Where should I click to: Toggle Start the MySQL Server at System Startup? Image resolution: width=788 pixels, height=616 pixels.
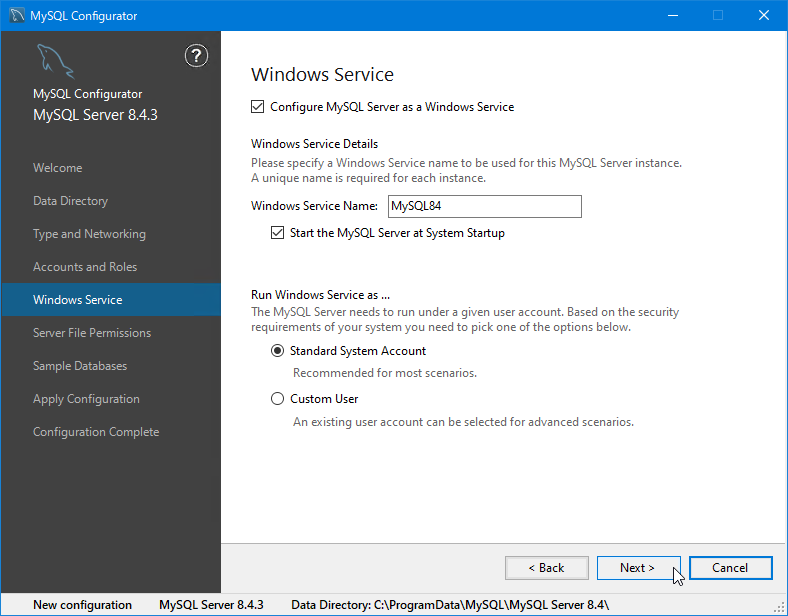pyautogui.click(x=277, y=233)
